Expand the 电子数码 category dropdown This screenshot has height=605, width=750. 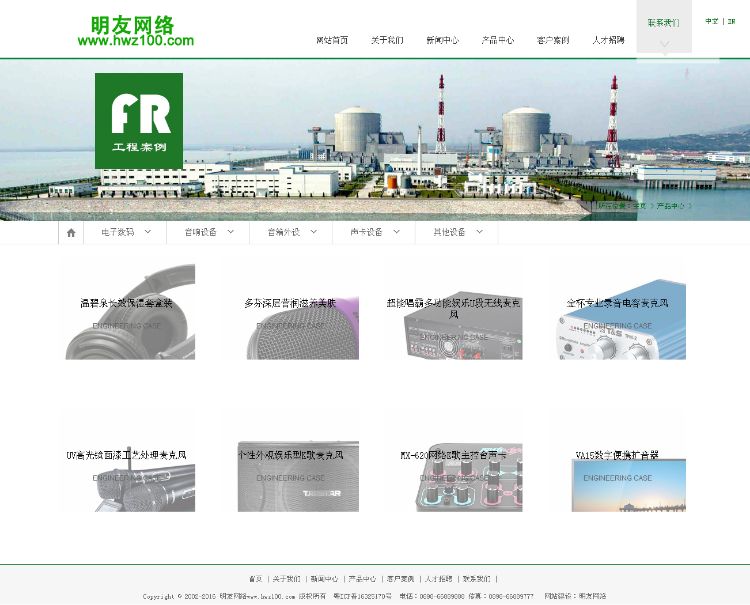125,232
